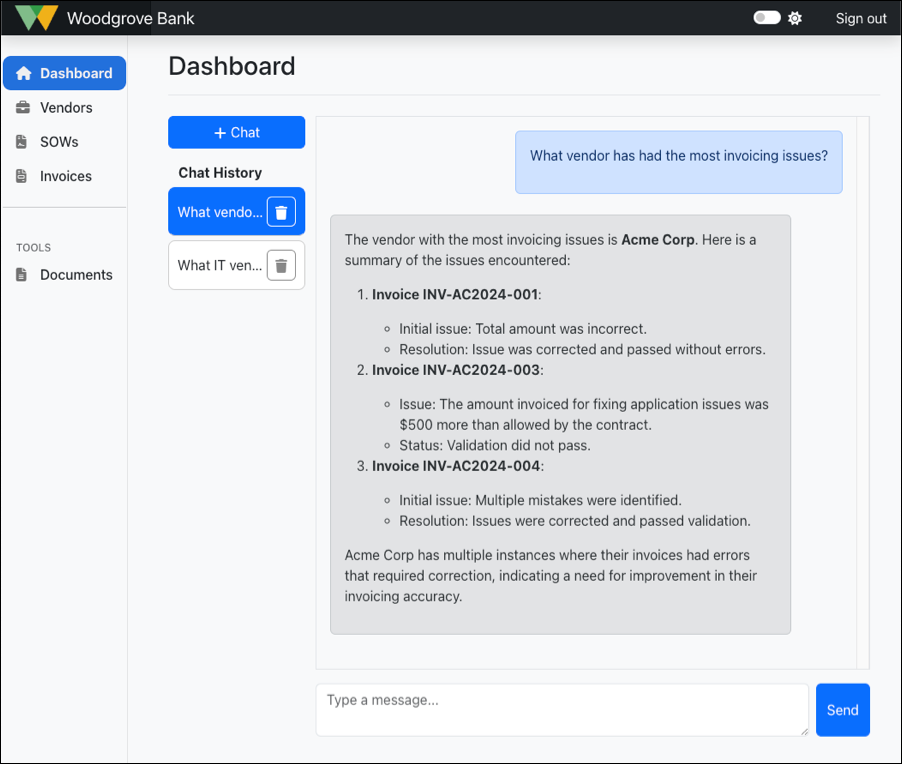
Task: Click 'Resolution: Issues were corrected and passed validation.'
Action: (x=575, y=521)
